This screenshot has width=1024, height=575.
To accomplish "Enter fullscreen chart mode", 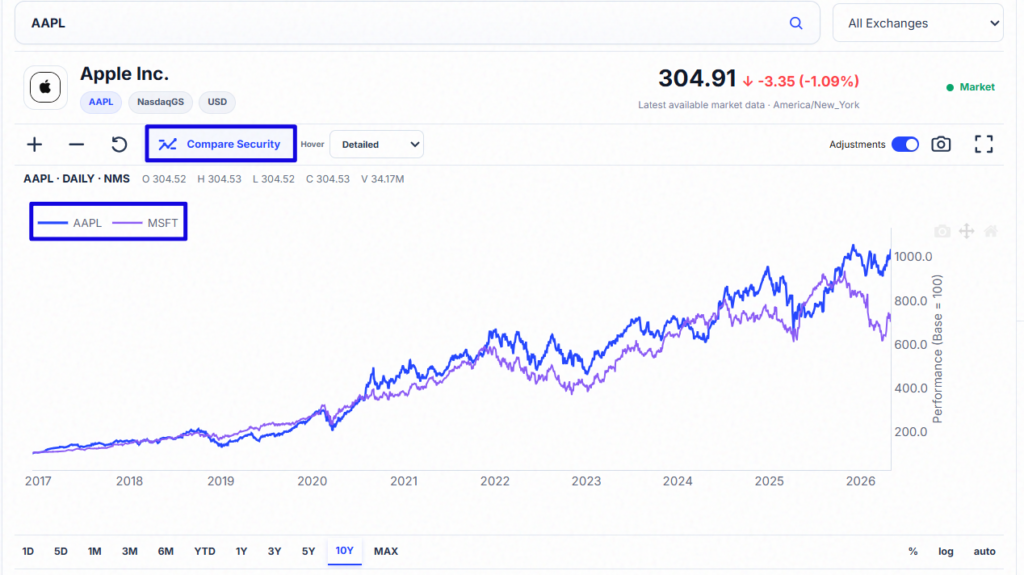I will (x=984, y=144).
